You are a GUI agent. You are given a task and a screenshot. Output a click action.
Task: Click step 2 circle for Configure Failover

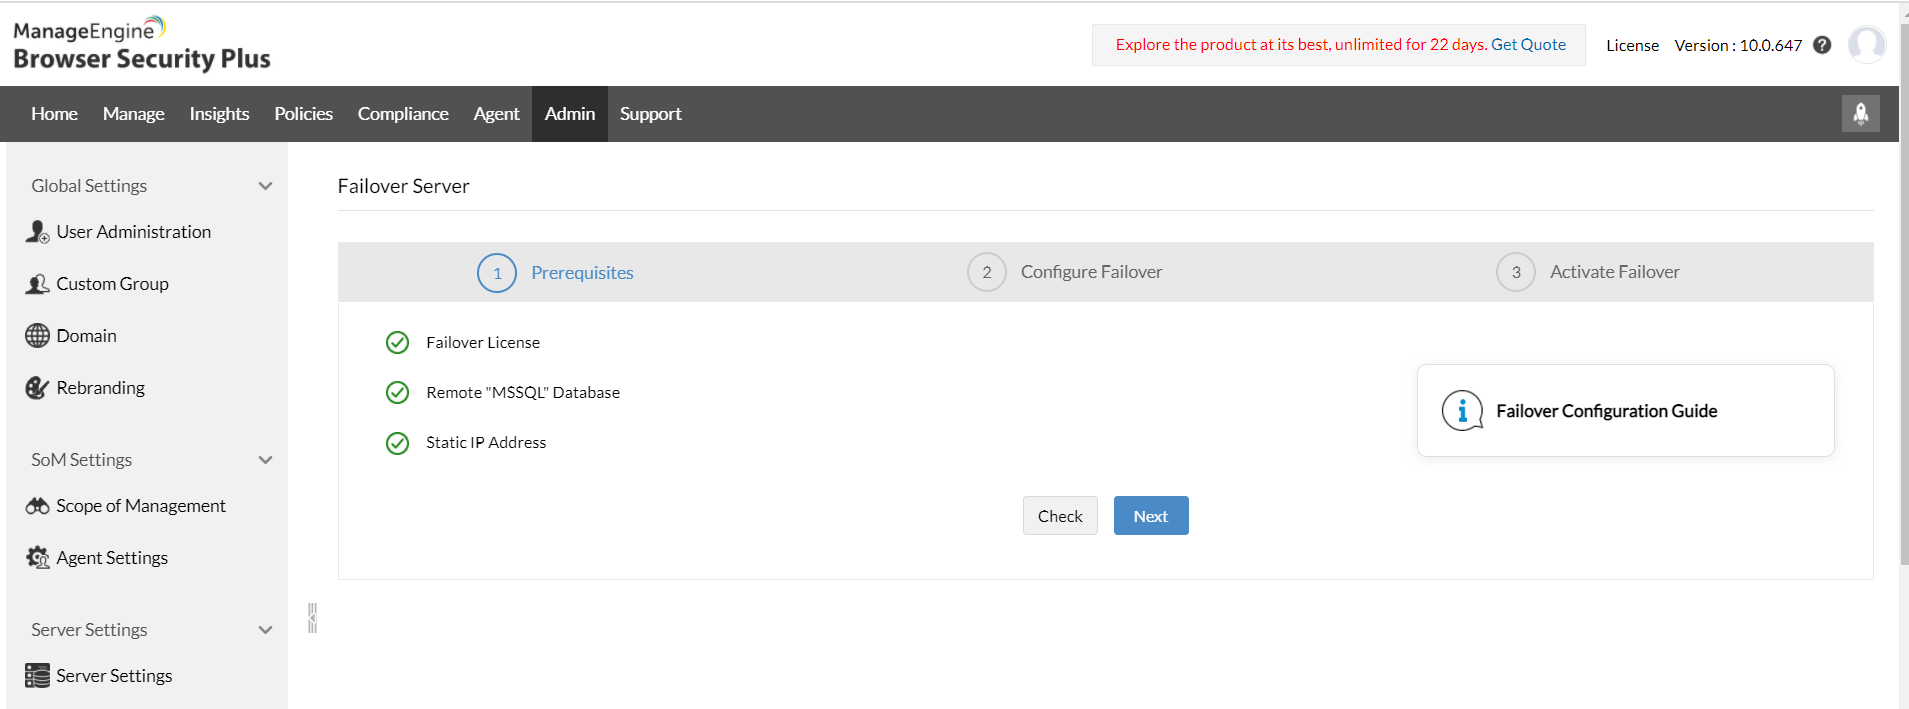click(987, 272)
